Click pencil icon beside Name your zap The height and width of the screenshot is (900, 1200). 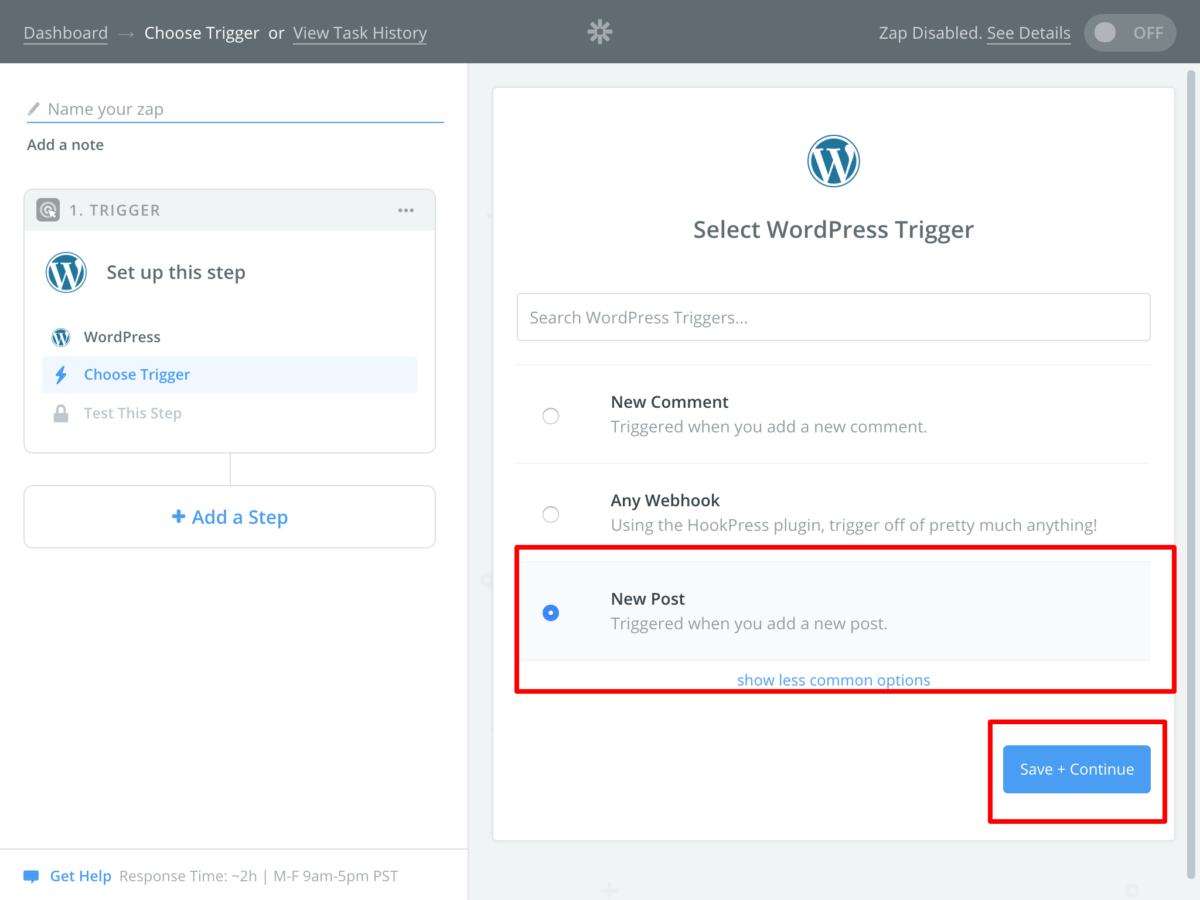(34, 109)
